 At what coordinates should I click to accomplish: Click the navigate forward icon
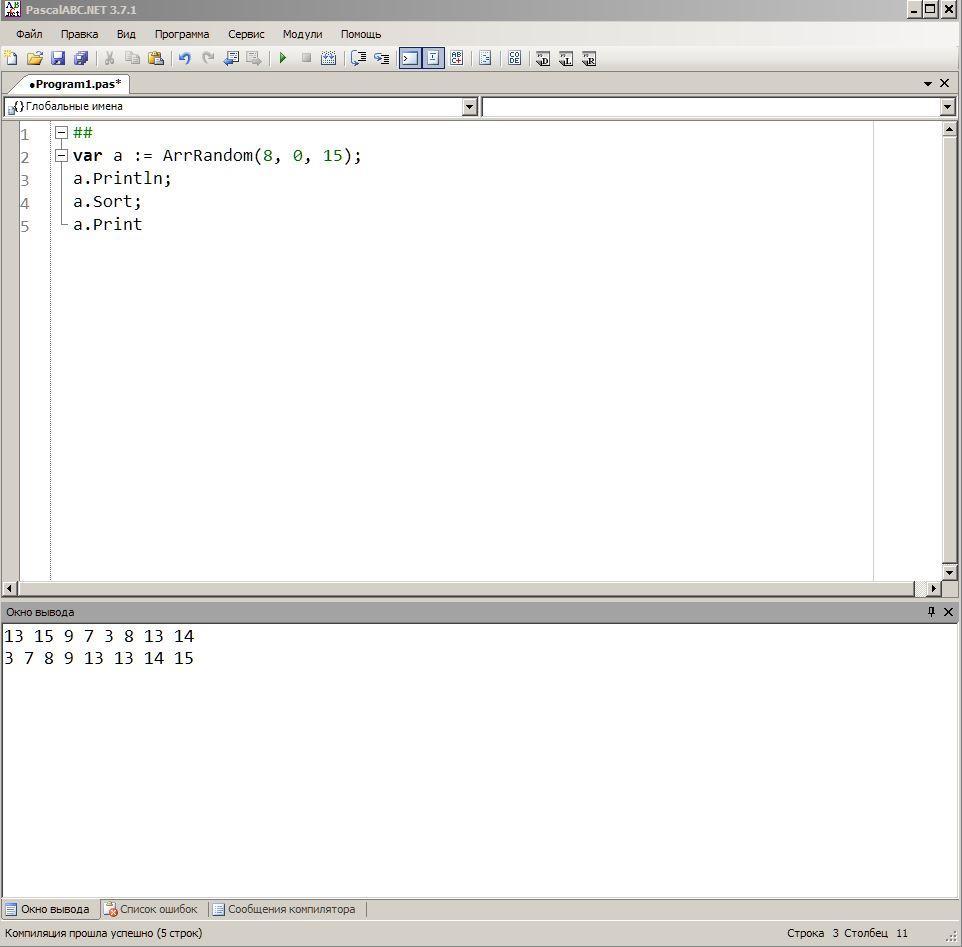[x=254, y=58]
